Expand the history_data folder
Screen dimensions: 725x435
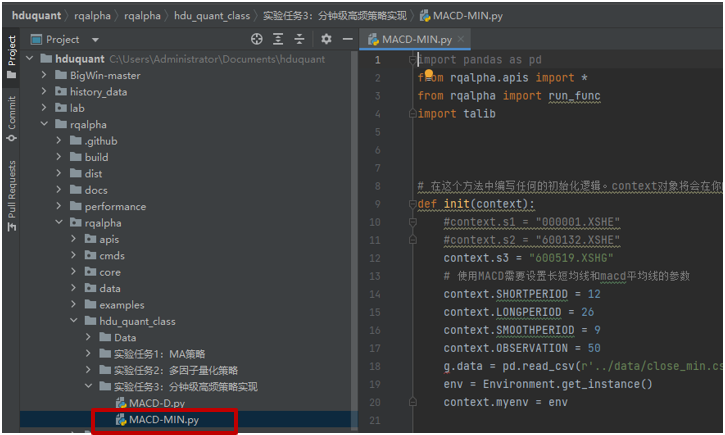click(x=44, y=92)
